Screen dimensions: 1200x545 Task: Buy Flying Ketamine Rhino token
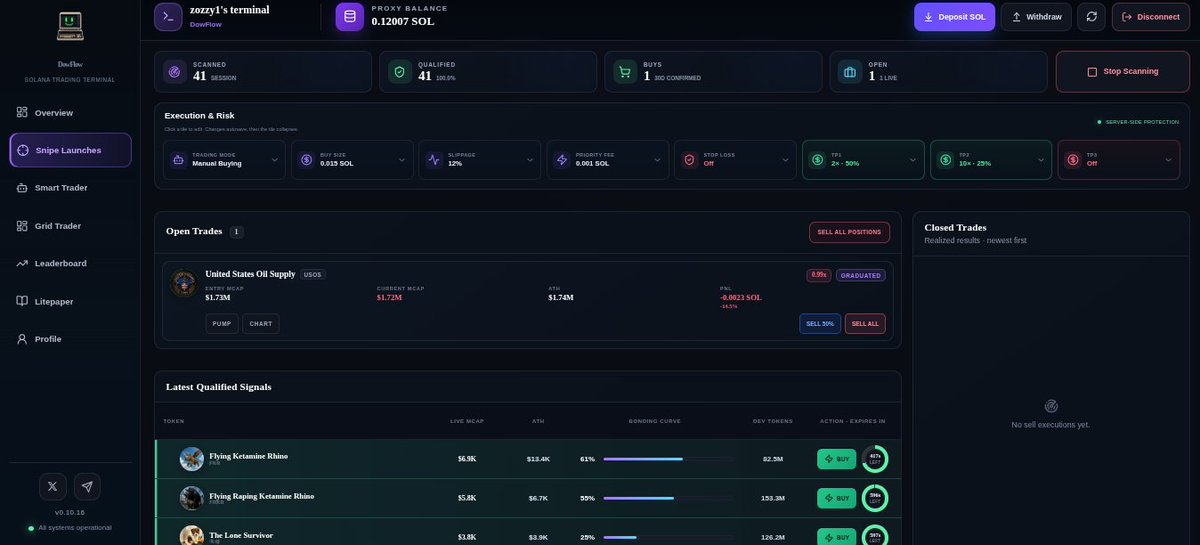[837, 459]
